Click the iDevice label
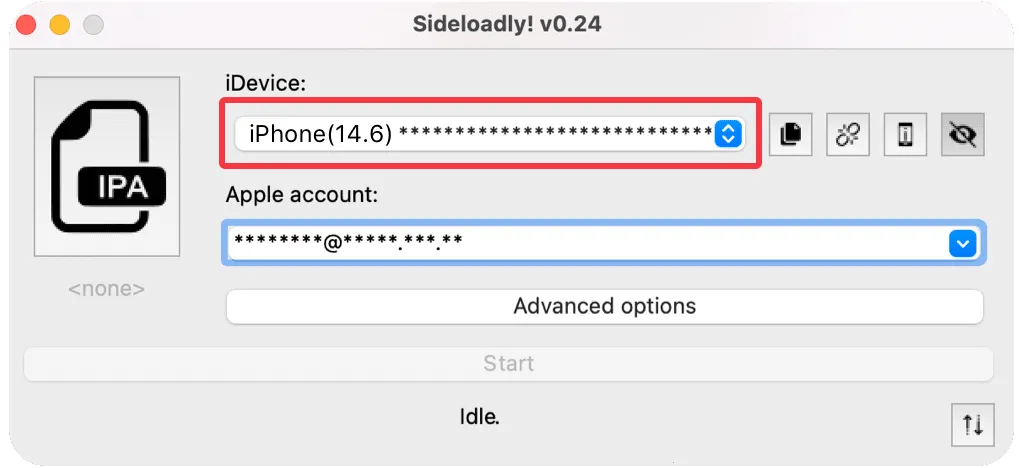 (265, 85)
